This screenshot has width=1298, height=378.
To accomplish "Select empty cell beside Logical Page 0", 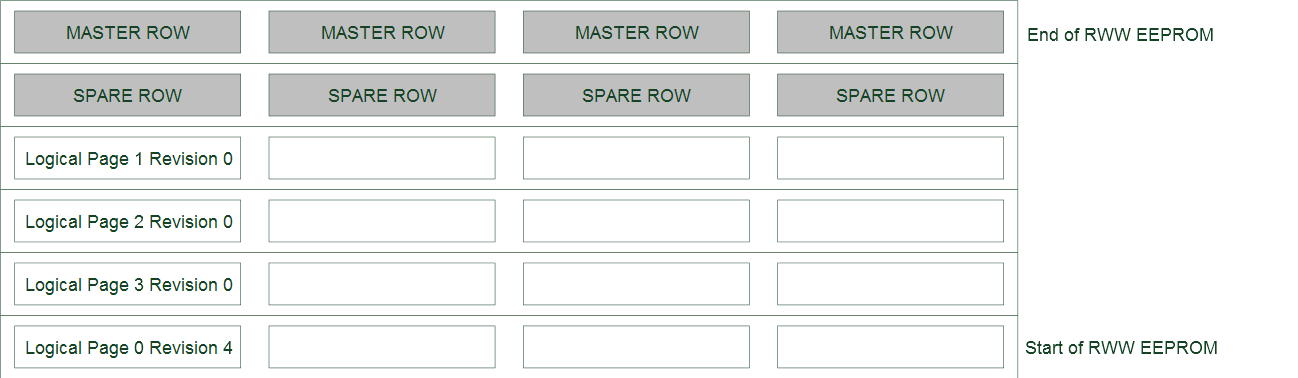I will click(382, 347).
